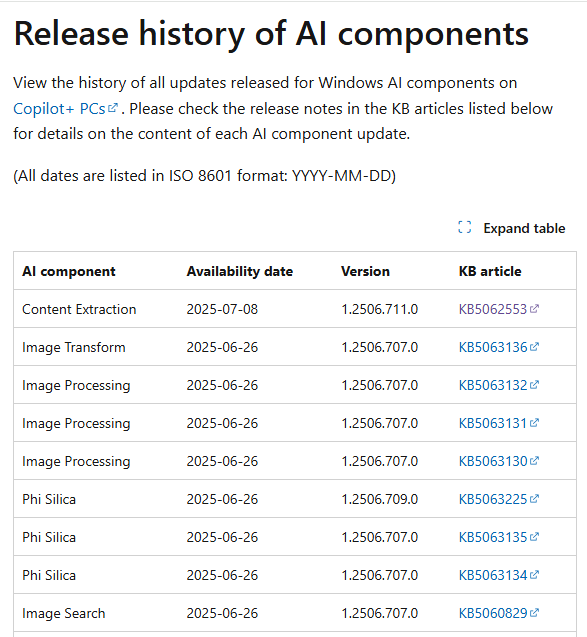Click the ISO 8601 date format note

[x=204, y=176]
